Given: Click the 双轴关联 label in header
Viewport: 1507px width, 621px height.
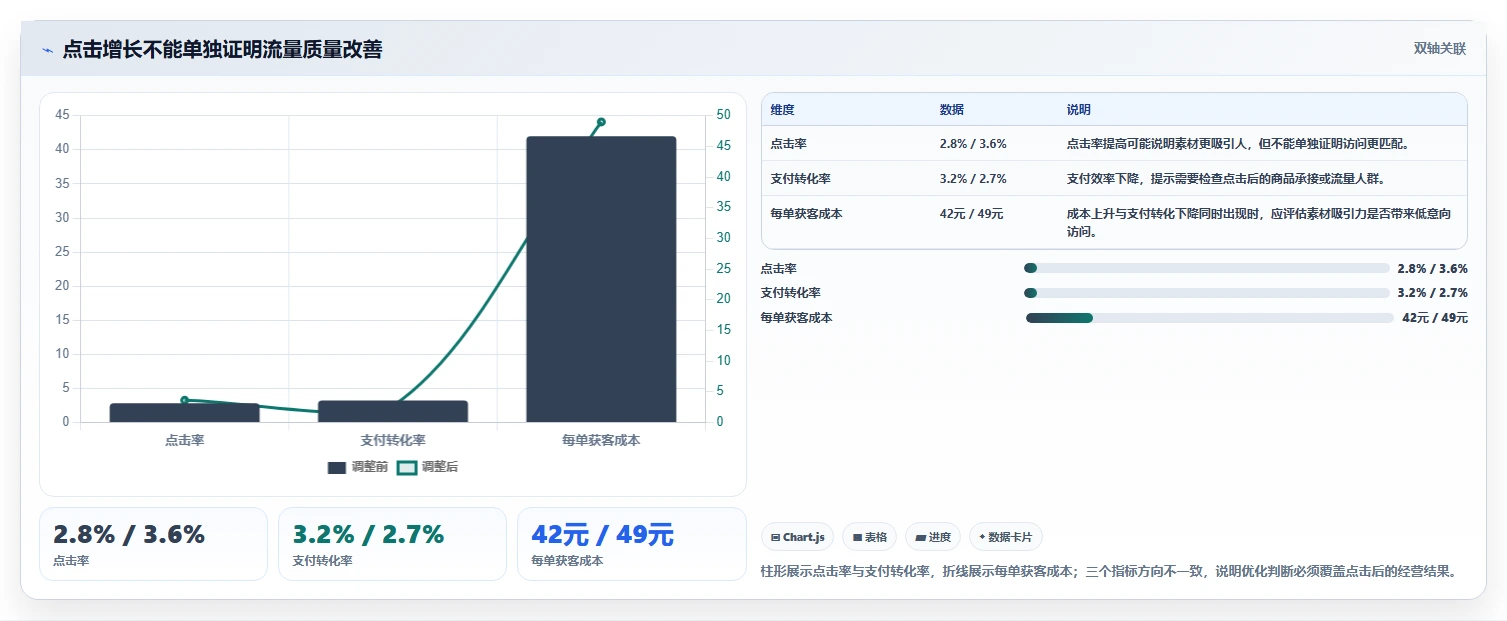Looking at the screenshot, I should [x=1439, y=48].
